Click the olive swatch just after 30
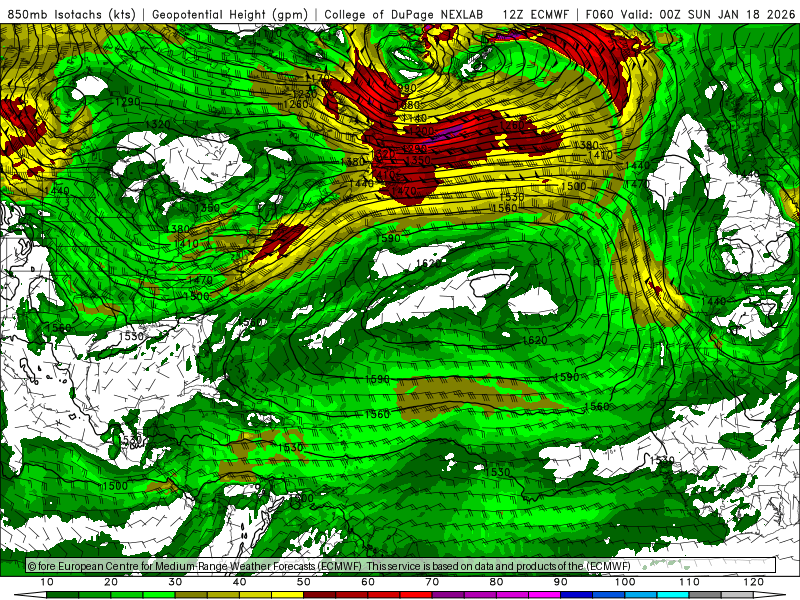Viewport: 800px width, 600px height. (191, 595)
